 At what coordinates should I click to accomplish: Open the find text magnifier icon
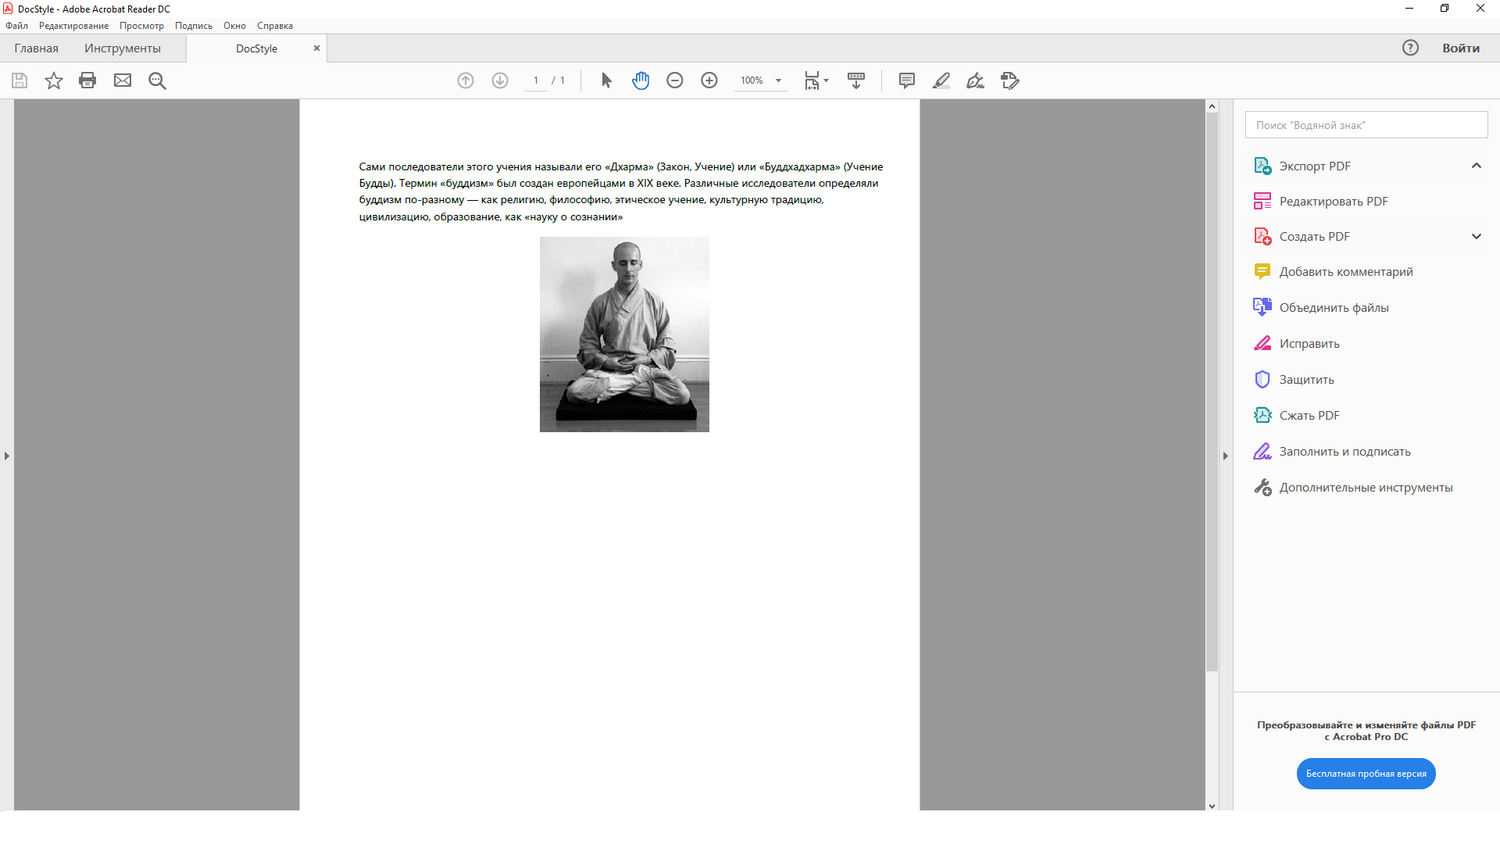(157, 81)
